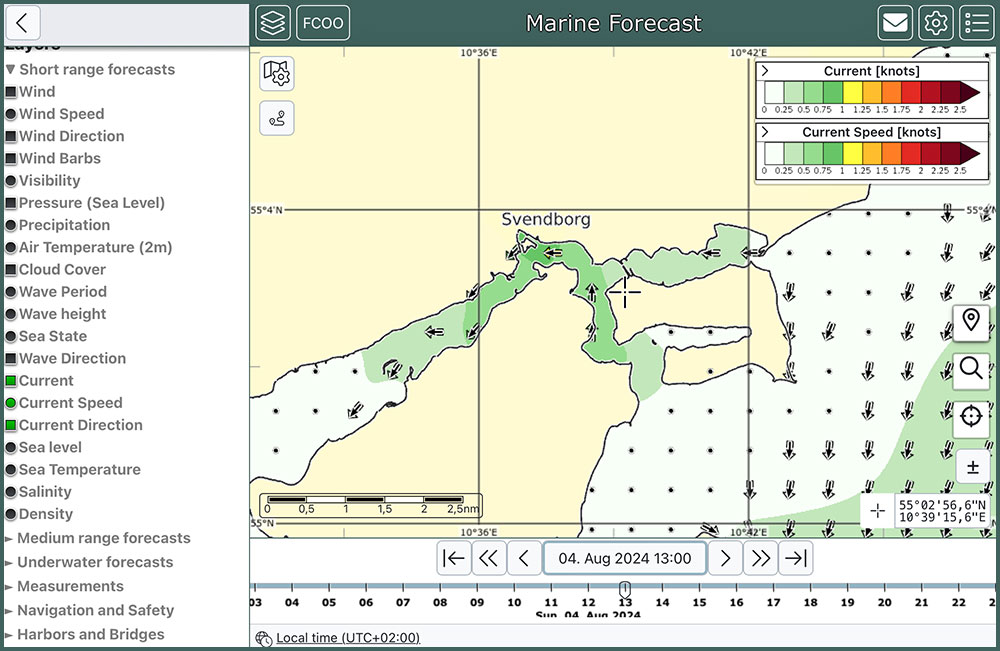This screenshot has height=651, width=1000.
Task: Open the Local time (UTC+02:00) link
Action: (x=348, y=638)
